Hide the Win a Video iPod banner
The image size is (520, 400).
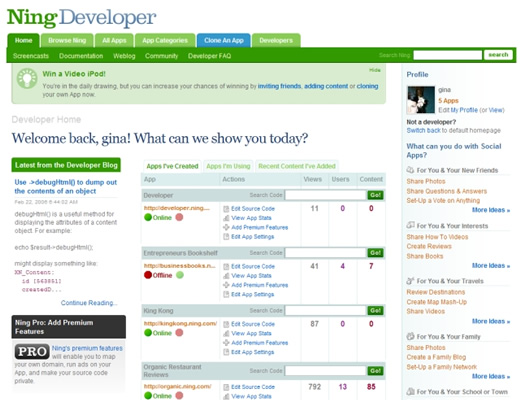click(x=375, y=70)
